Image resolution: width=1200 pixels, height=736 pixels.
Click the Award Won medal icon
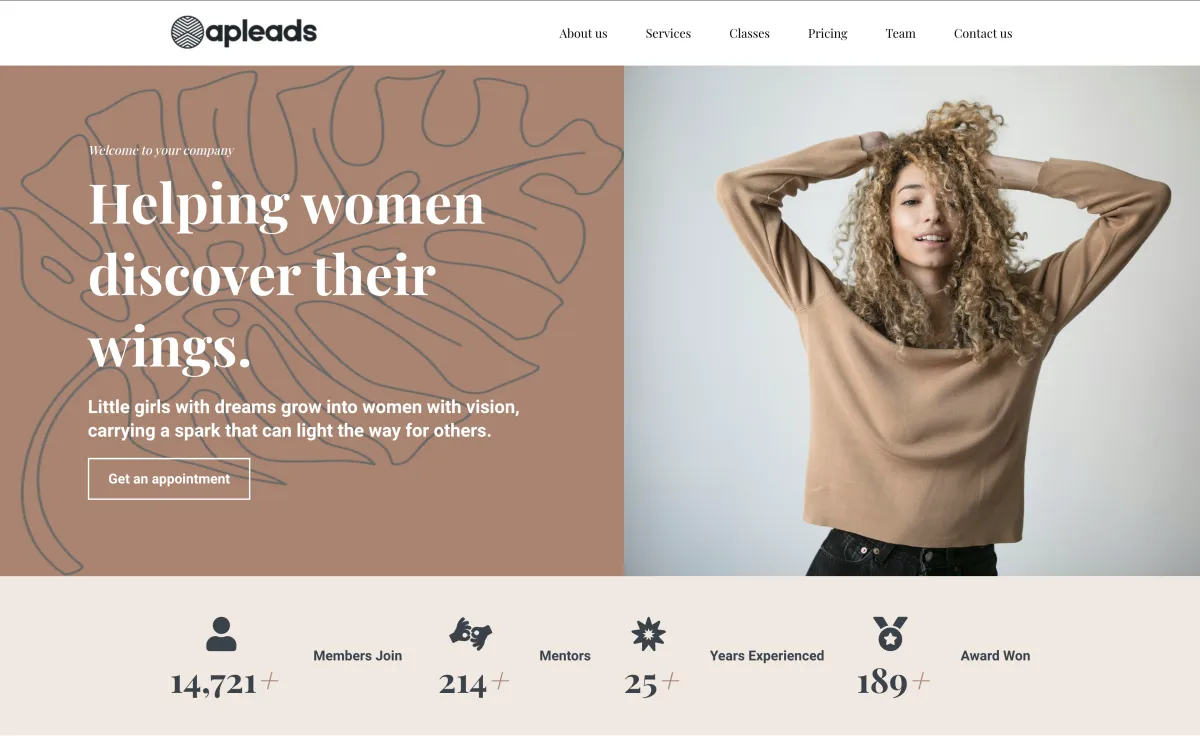pos(890,634)
